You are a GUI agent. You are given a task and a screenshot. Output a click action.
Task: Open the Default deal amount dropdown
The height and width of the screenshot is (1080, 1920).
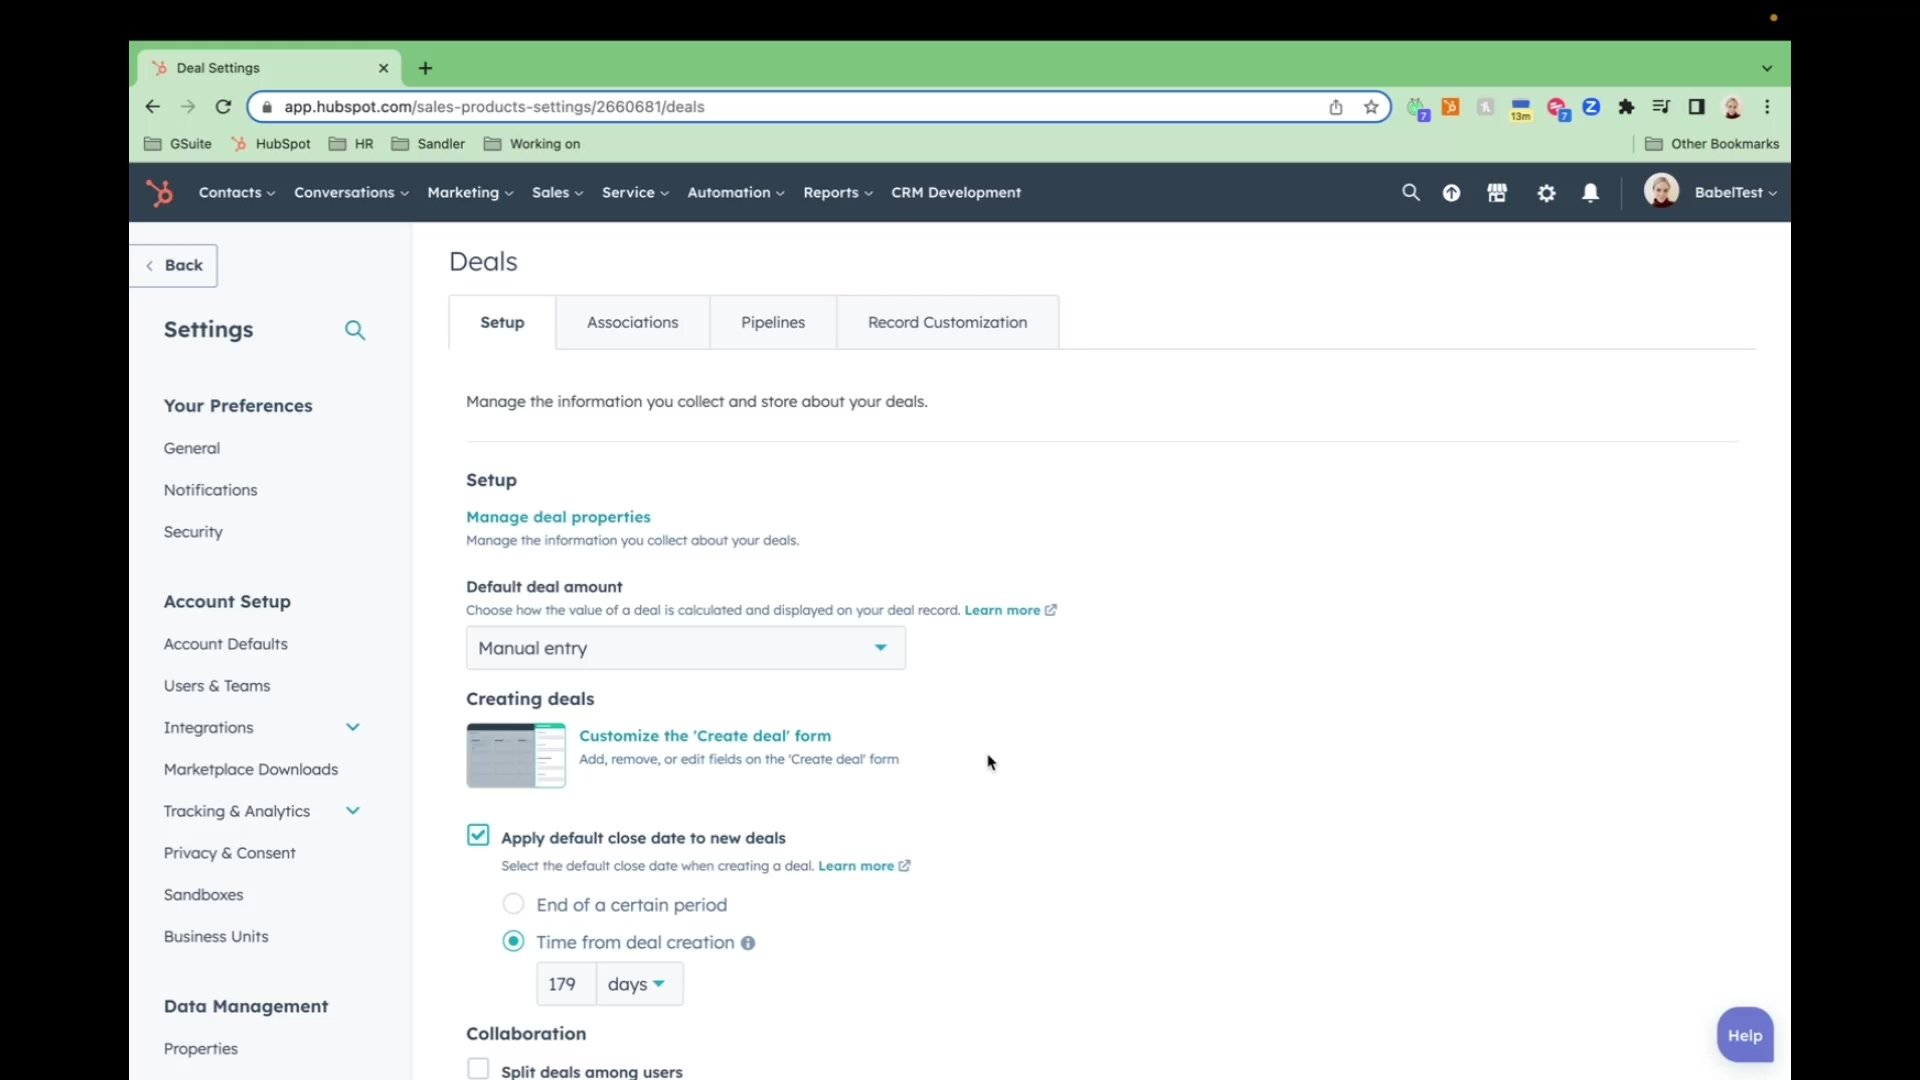pyautogui.click(x=685, y=648)
